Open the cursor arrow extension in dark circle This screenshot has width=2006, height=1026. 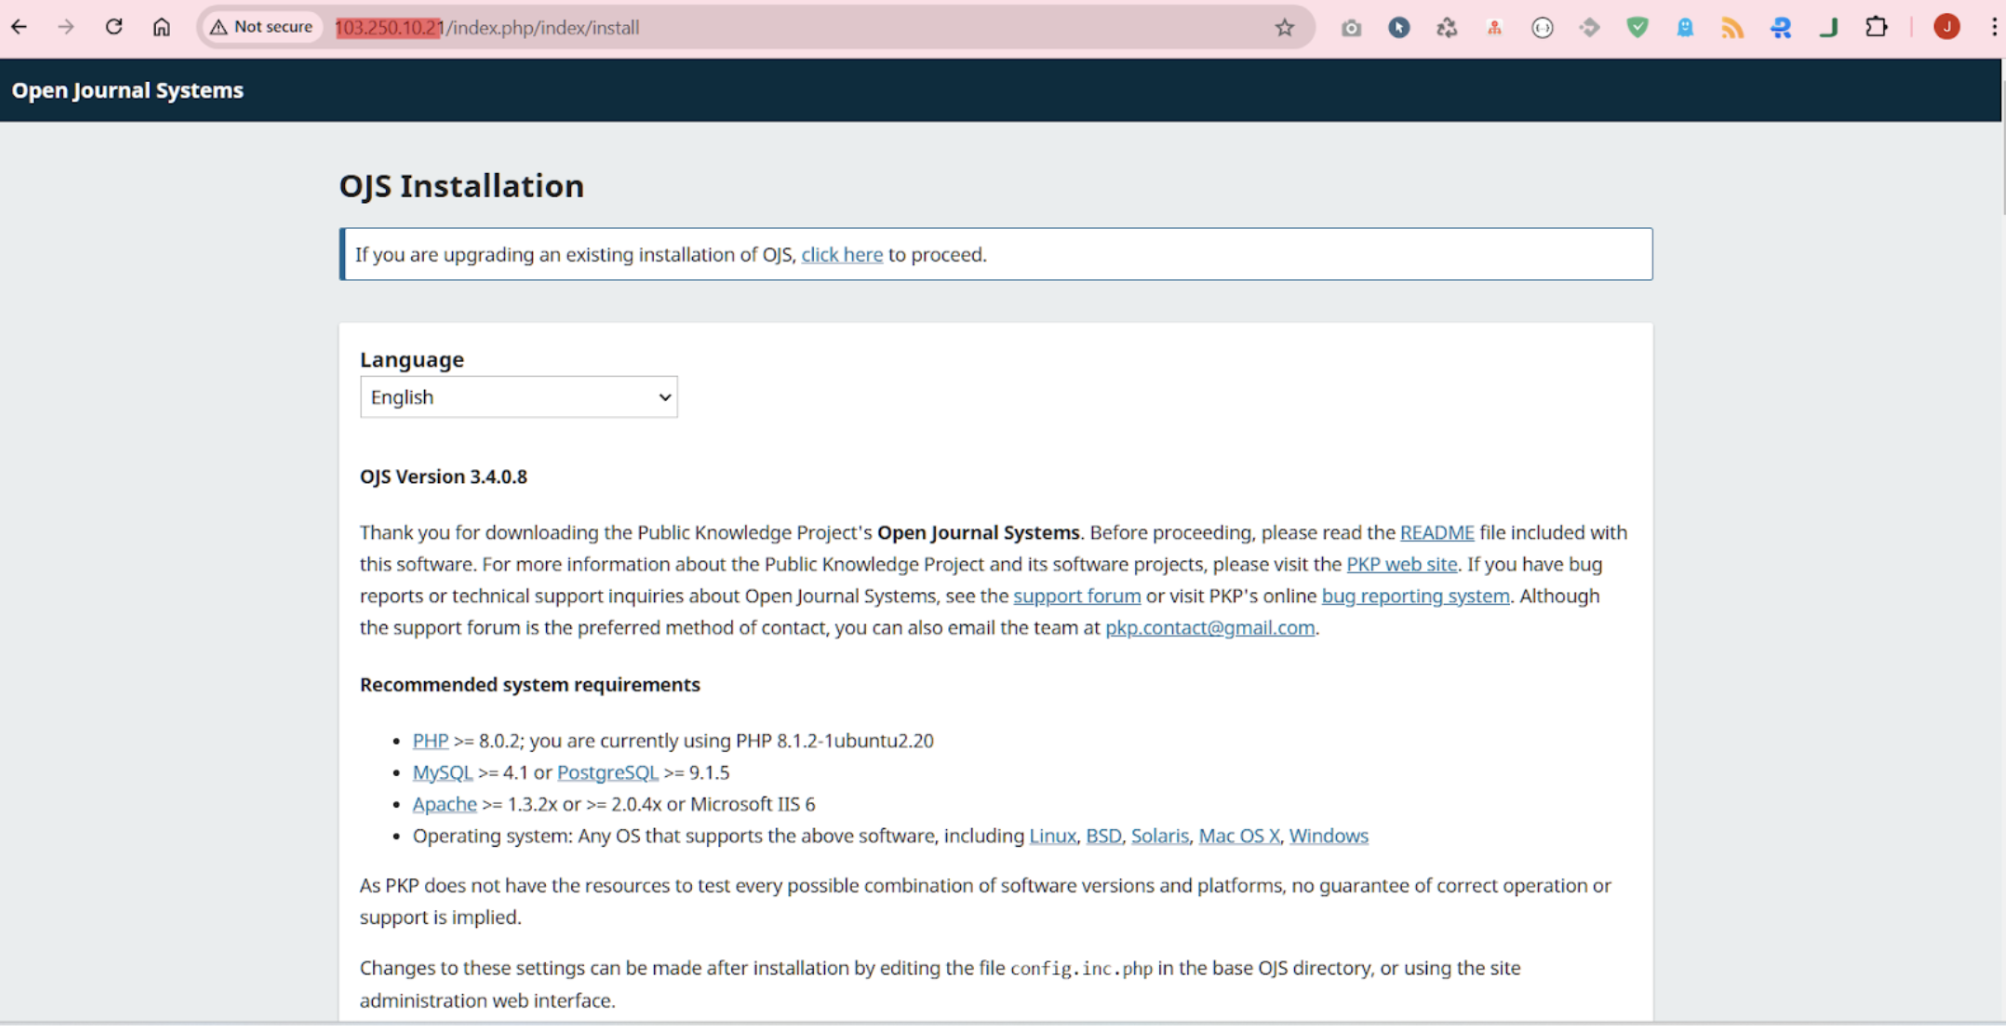click(1399, 28)
